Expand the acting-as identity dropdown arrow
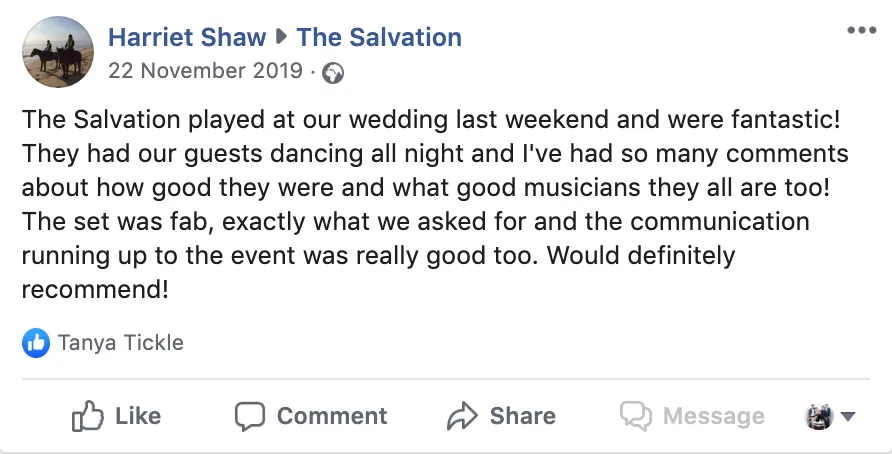The width and height of the screenshot is (892, 454). point(848,417)
